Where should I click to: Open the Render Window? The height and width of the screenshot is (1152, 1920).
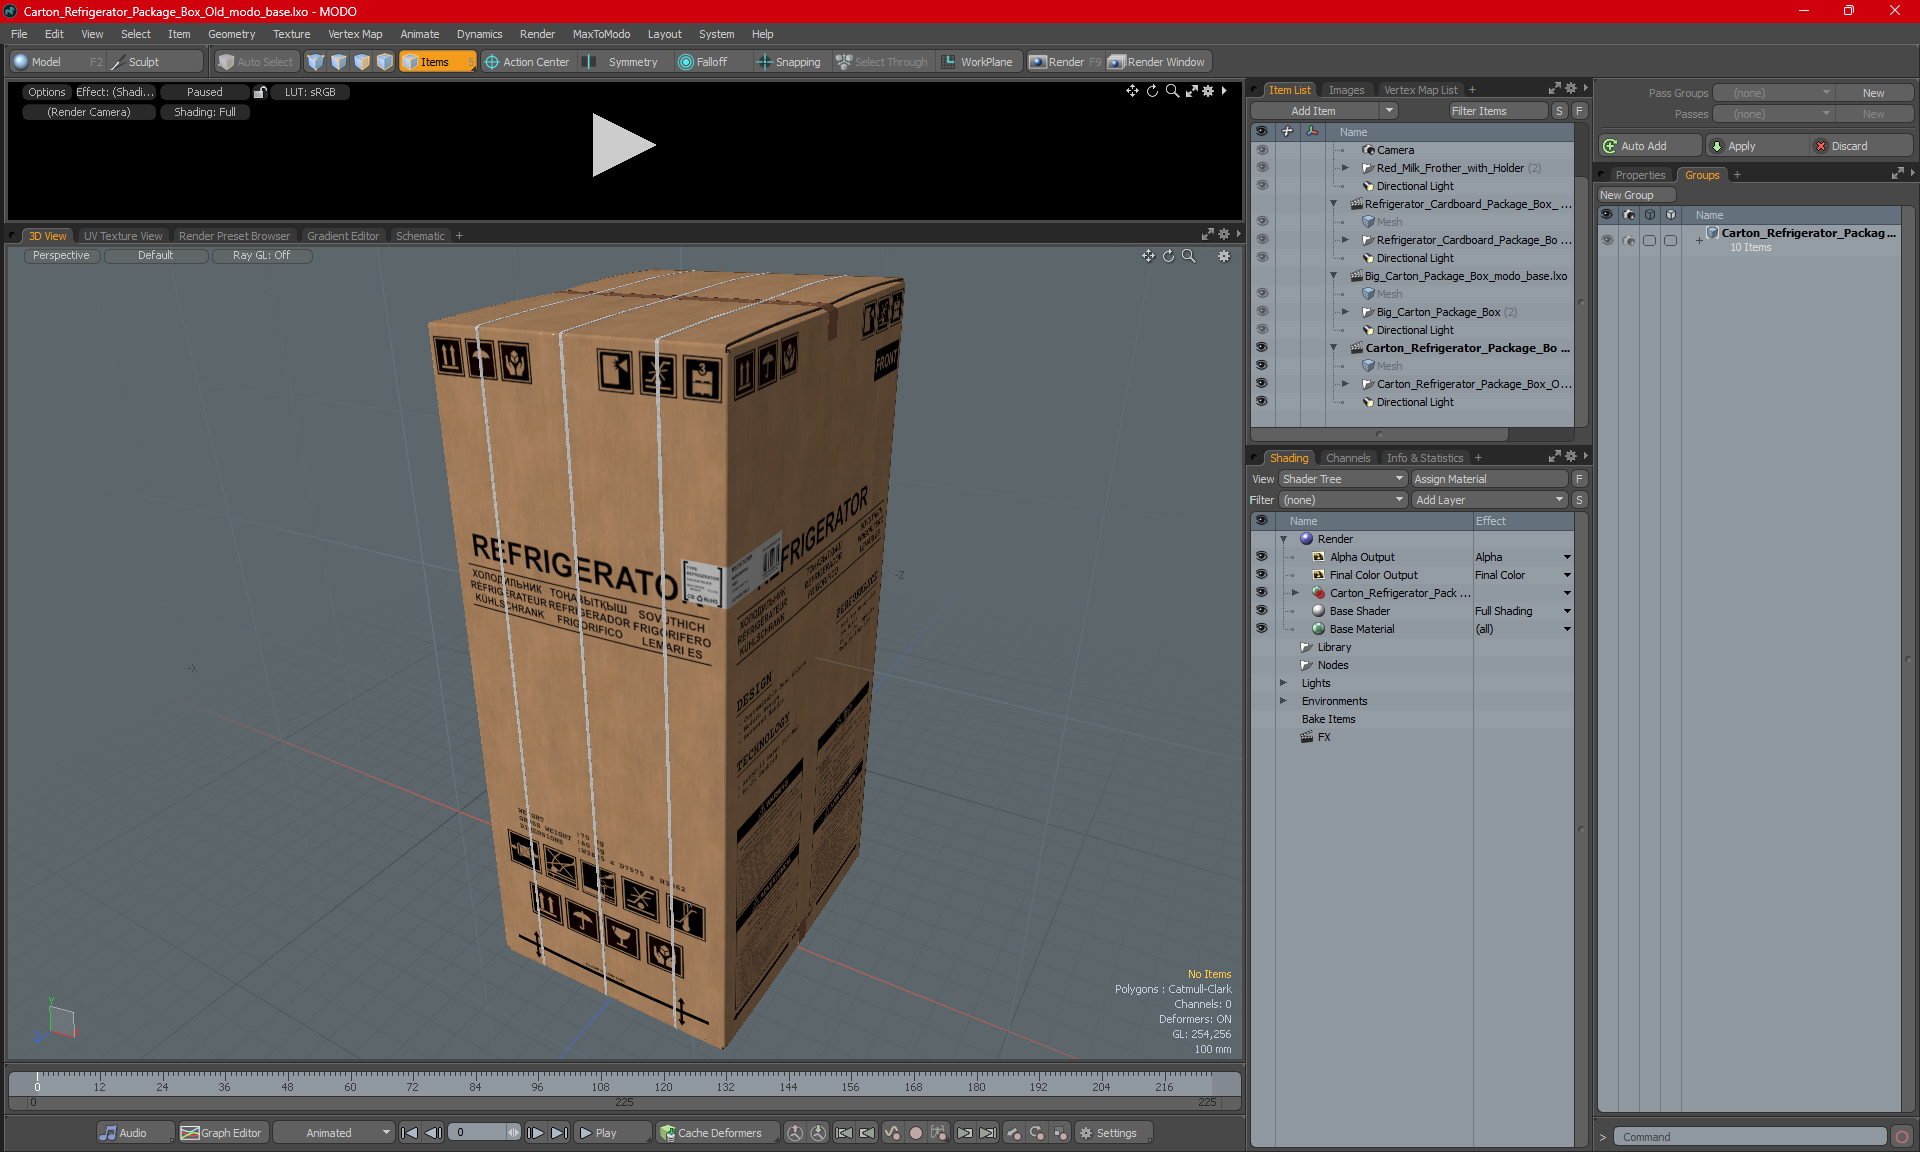click(x=1157, y=62)
